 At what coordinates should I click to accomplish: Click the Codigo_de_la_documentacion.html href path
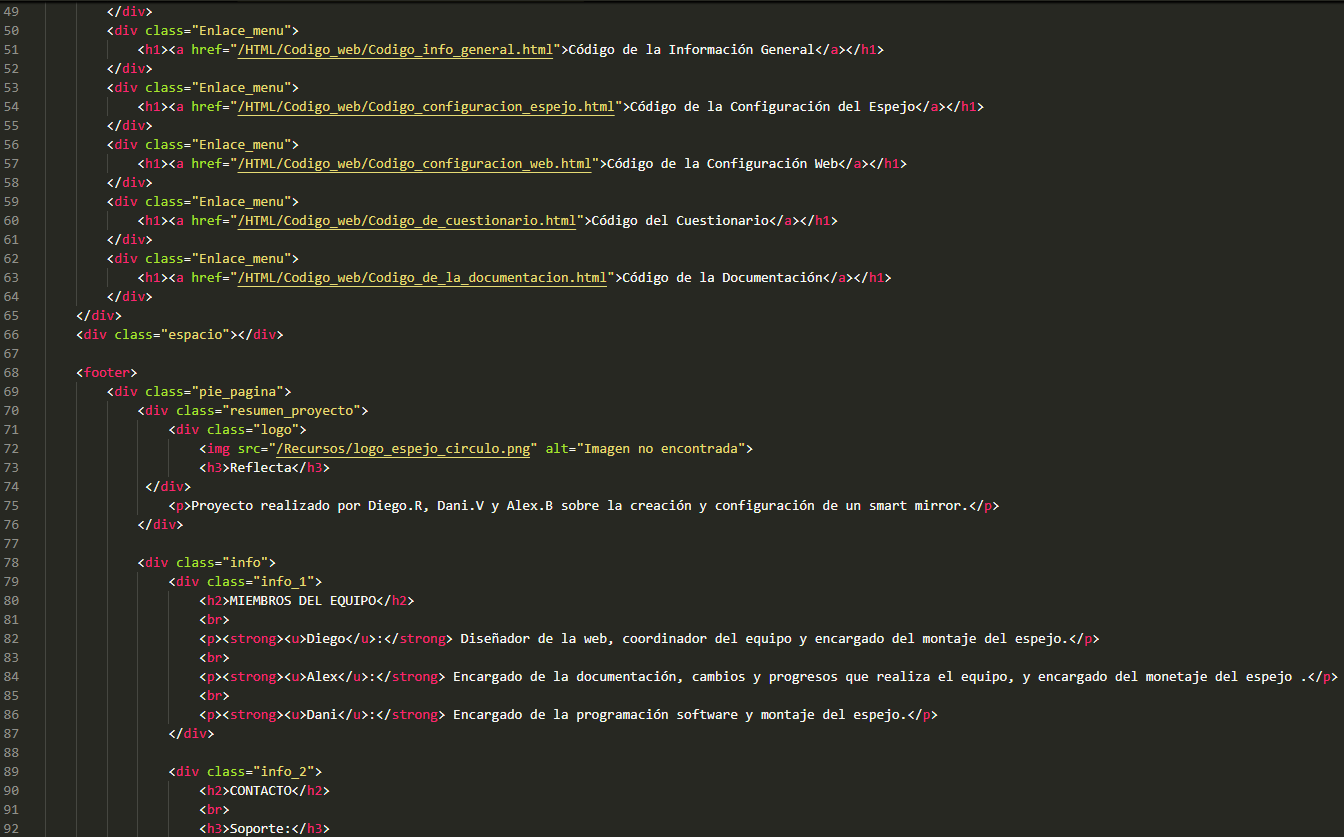422,278
